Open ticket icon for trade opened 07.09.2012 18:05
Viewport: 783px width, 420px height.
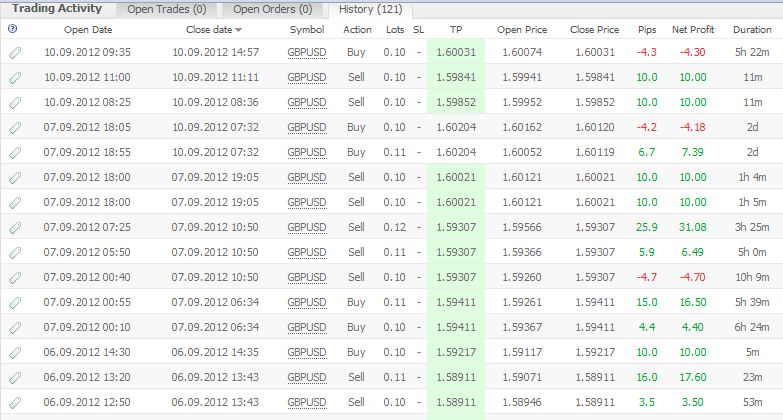pyautogui.click(x=15, y=127)
